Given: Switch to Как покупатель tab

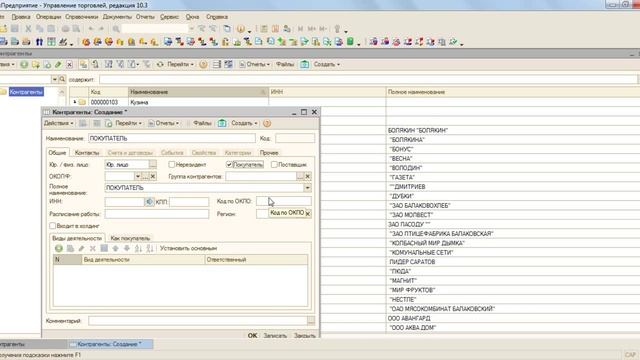Looking at the screenshot, I should tap(130, 238).
